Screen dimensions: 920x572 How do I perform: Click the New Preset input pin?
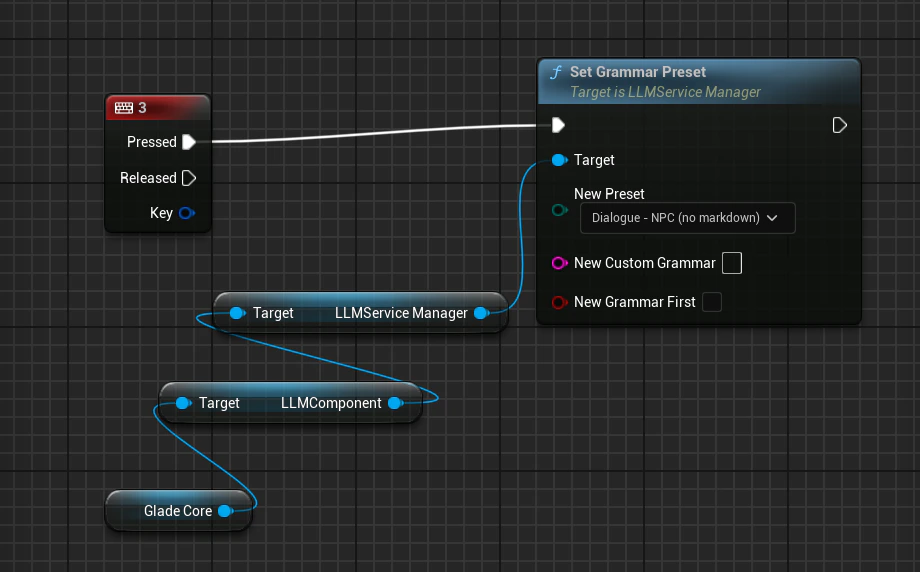click(560, 210)
